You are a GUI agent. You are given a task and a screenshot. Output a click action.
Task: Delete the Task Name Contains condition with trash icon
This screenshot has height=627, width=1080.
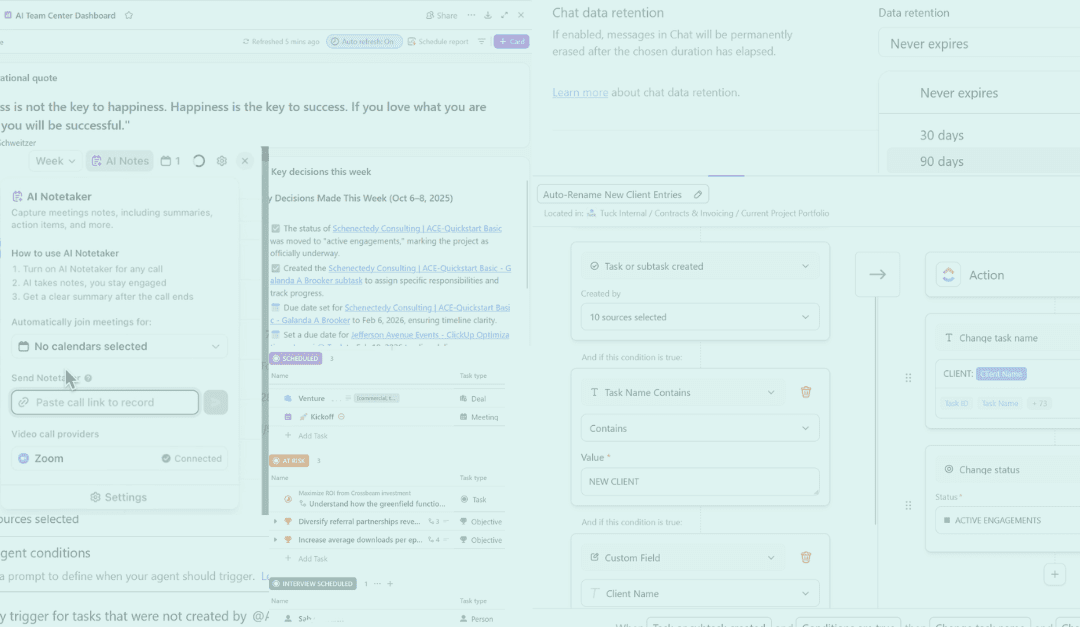coord(806,392)
